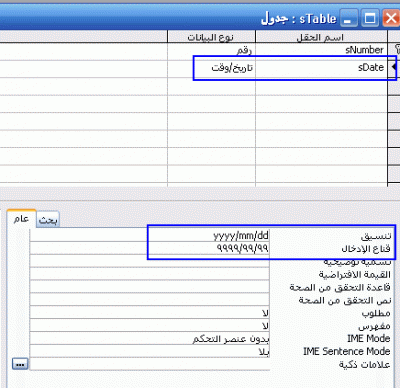
Task: Click the مفهرس property value لا
Action: click(x=149, y=325)
